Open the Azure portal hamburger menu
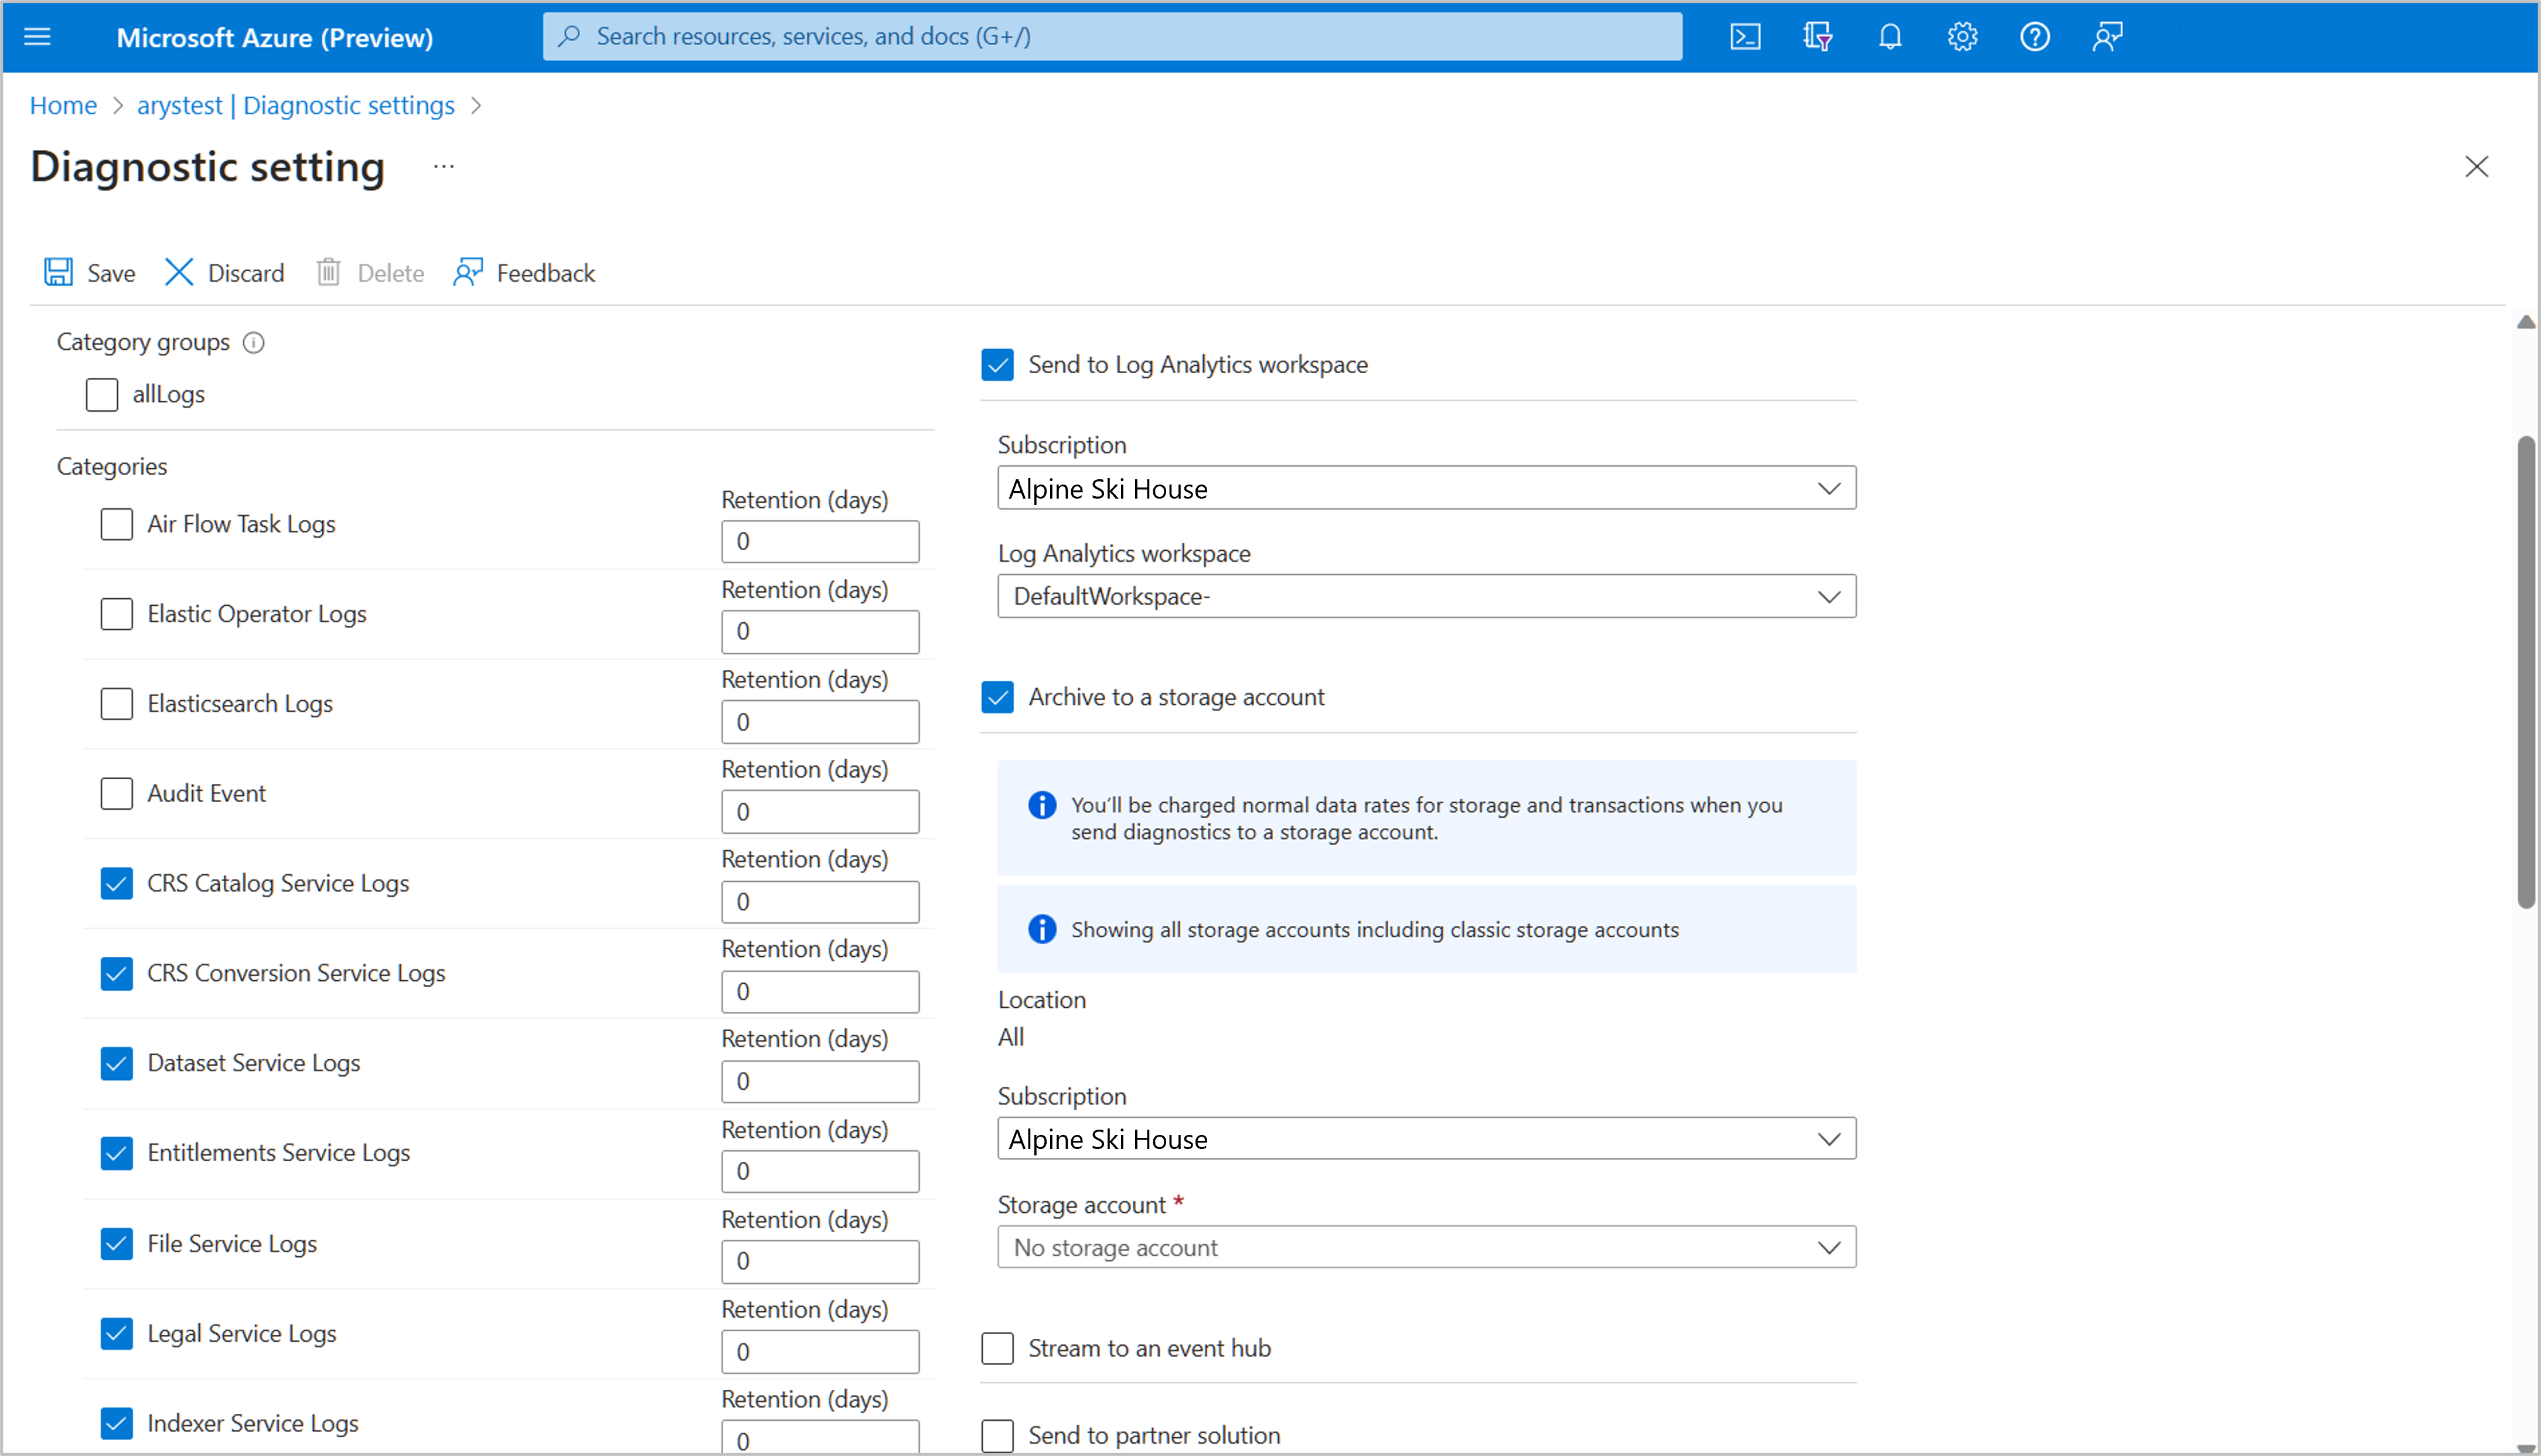 point(37,37)
